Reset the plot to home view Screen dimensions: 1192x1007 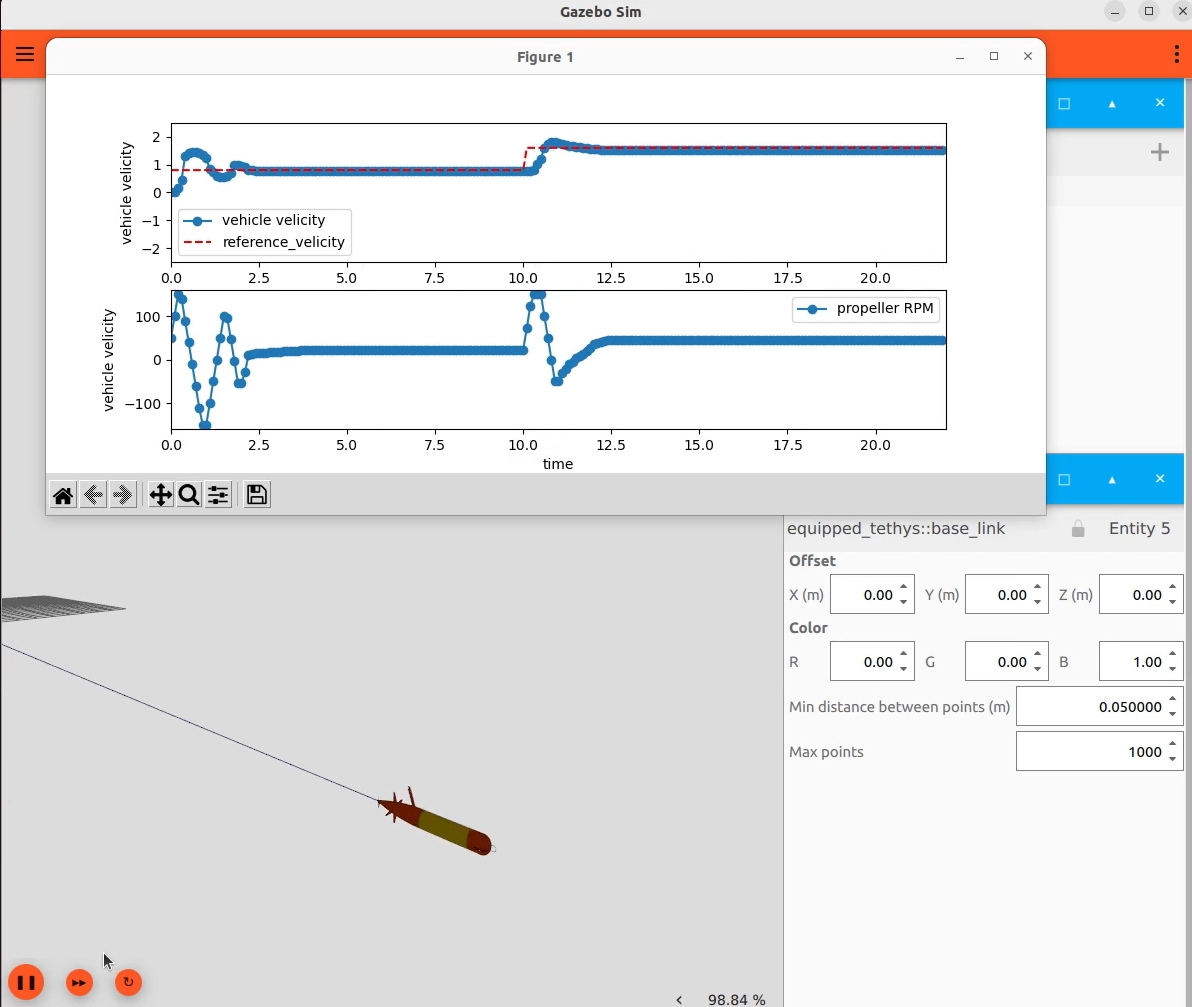coord(63,496)
